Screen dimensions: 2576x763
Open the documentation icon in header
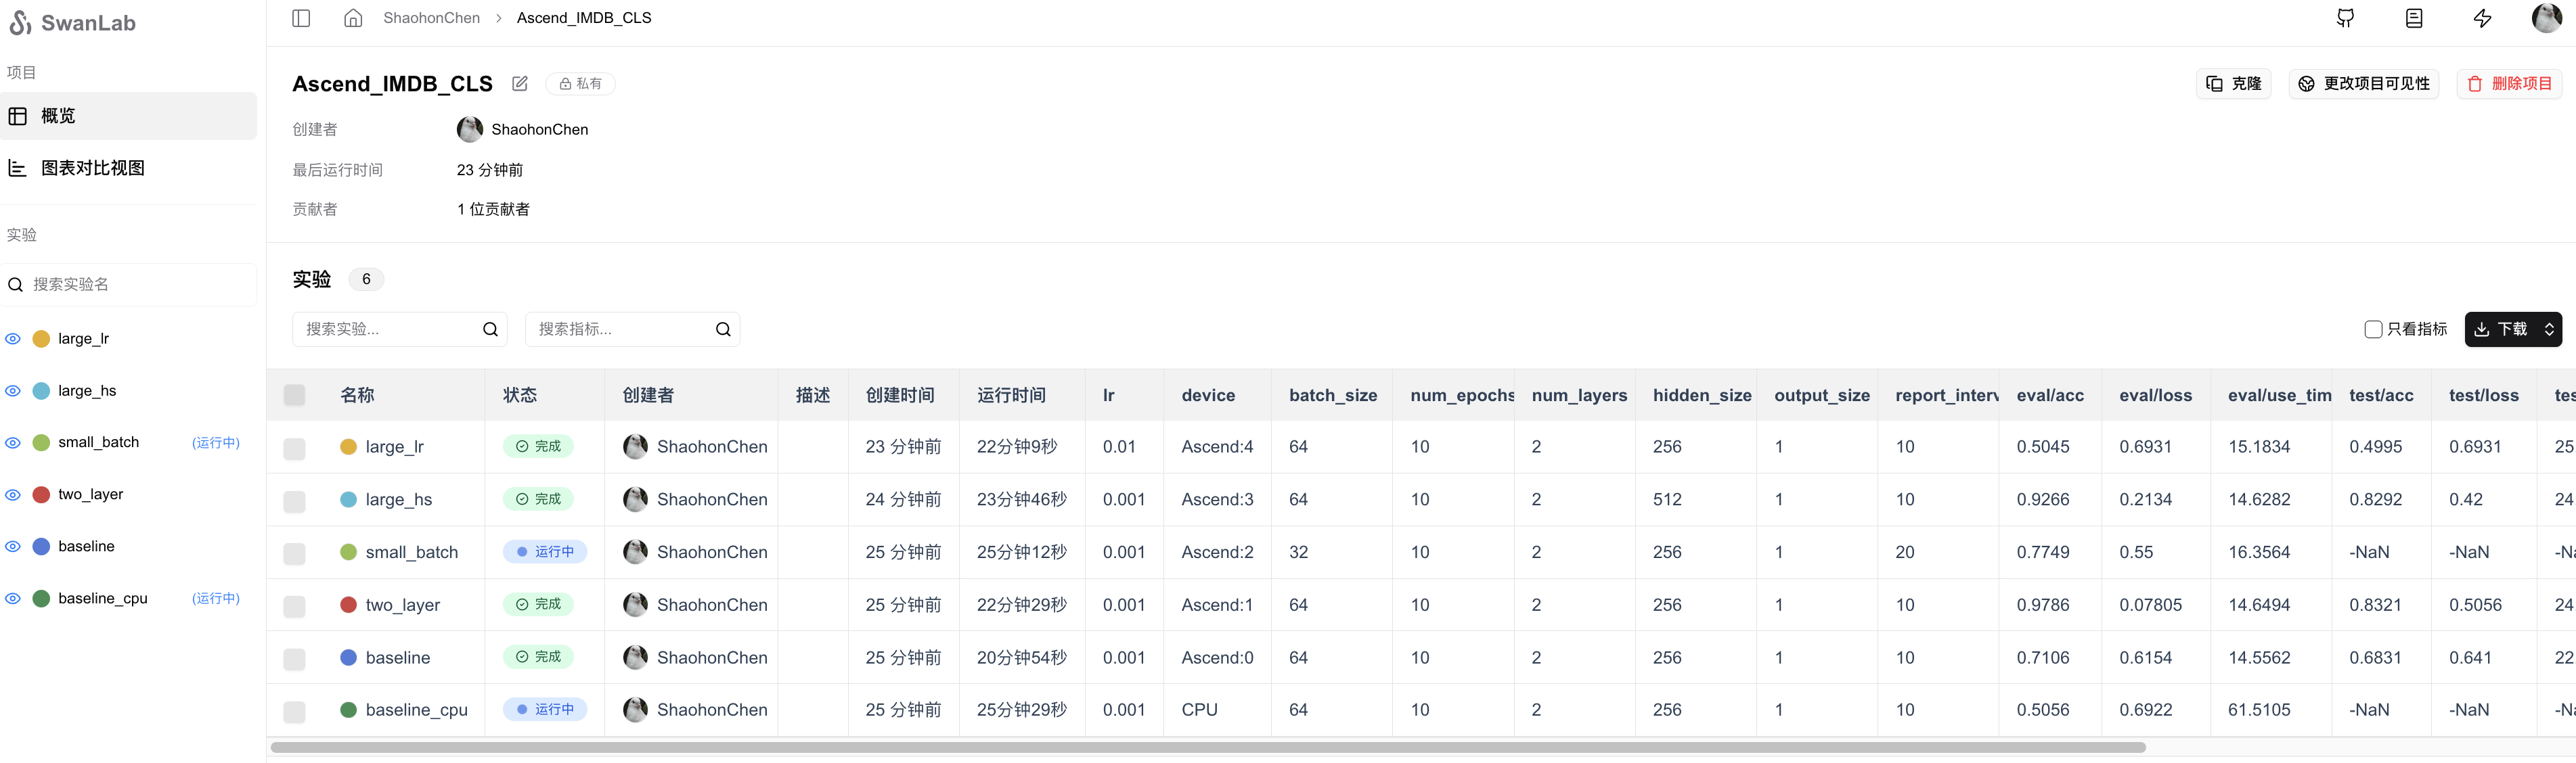click(x=2414, y=18)
